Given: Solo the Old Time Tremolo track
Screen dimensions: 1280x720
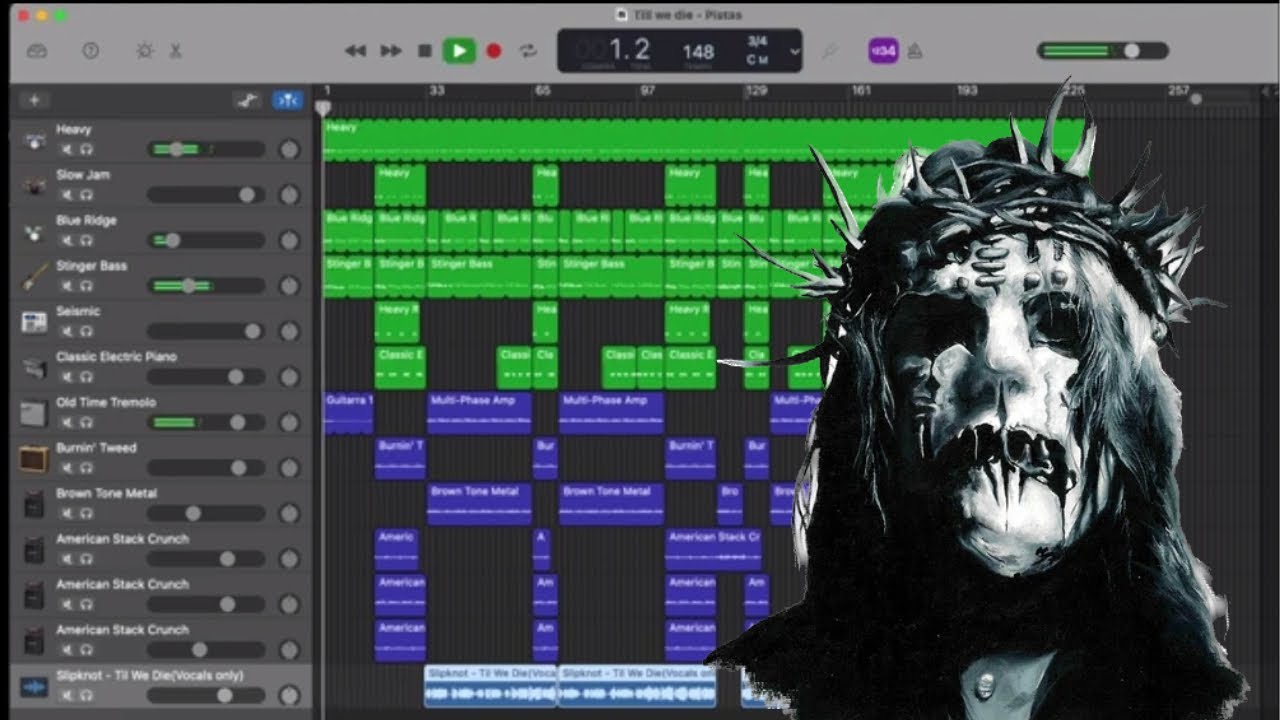Looking at the screenshot, I should click(87, 422).
